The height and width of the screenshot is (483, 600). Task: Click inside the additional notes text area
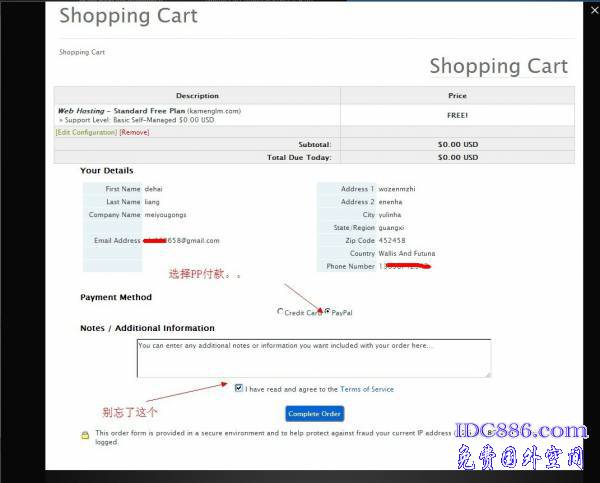pos(313,358)
